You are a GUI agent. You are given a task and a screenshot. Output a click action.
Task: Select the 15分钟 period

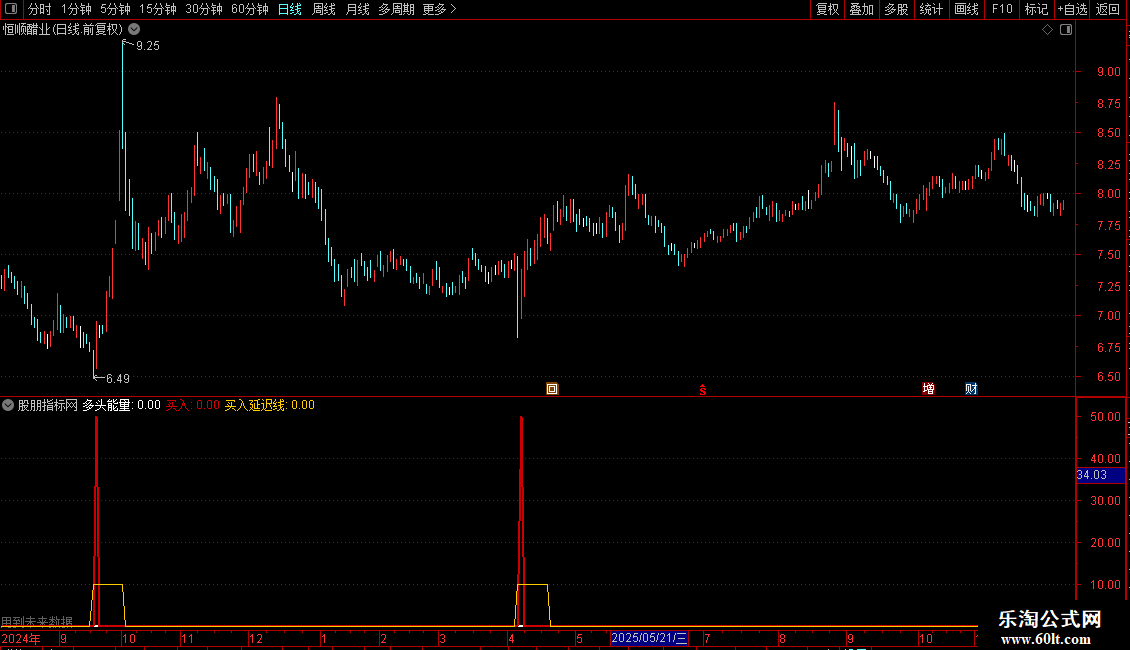tap(158, 9)
